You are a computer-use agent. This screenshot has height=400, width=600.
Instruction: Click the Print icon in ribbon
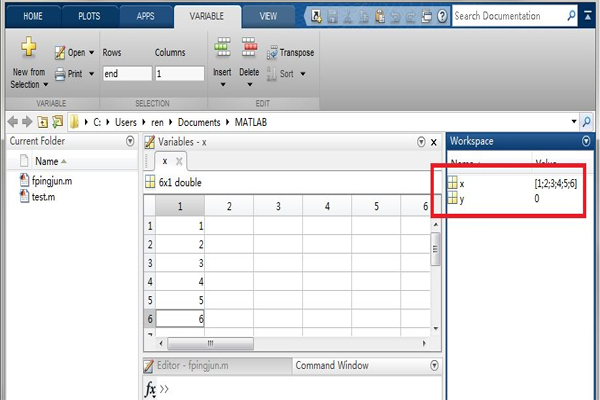pyautogui.click(x=60, y=73)
